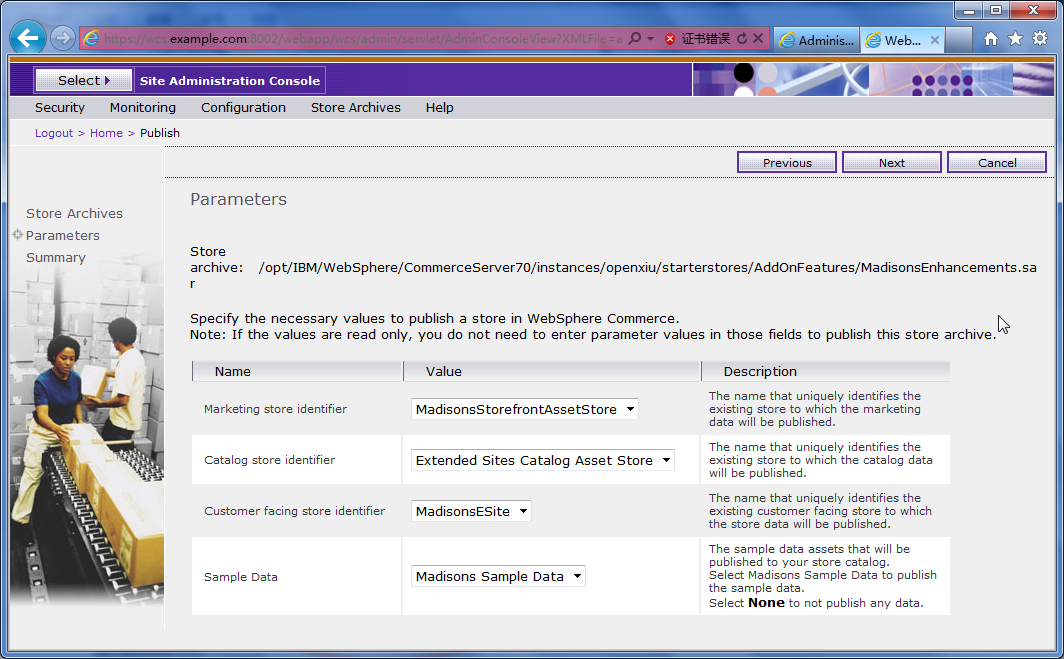Click the Internet Explorer page icon in address bar
The image size is (1064, 659).
(x=91, y=39)
